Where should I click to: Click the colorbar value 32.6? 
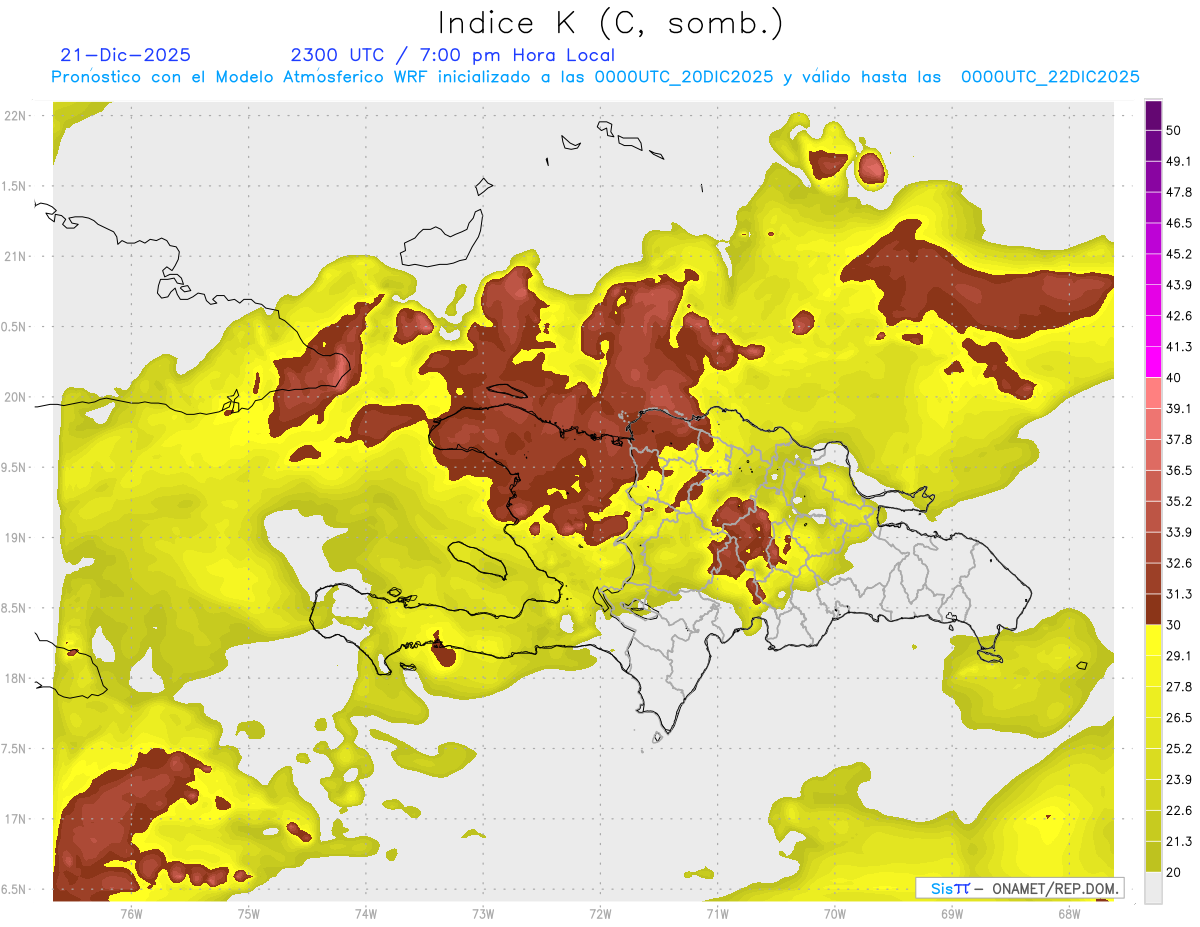(1180, 563)
